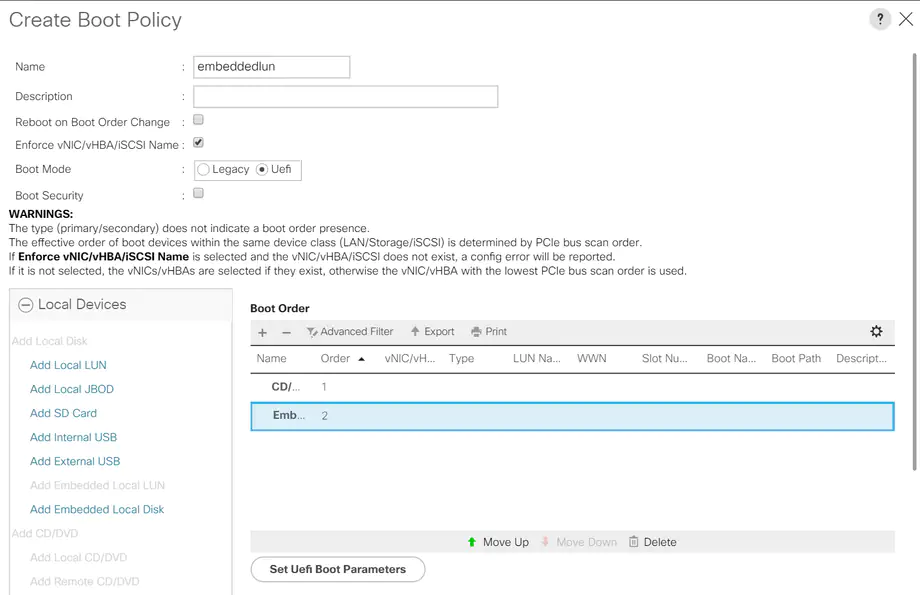Select the Uefi boot mode radio button

coord(262,170)
